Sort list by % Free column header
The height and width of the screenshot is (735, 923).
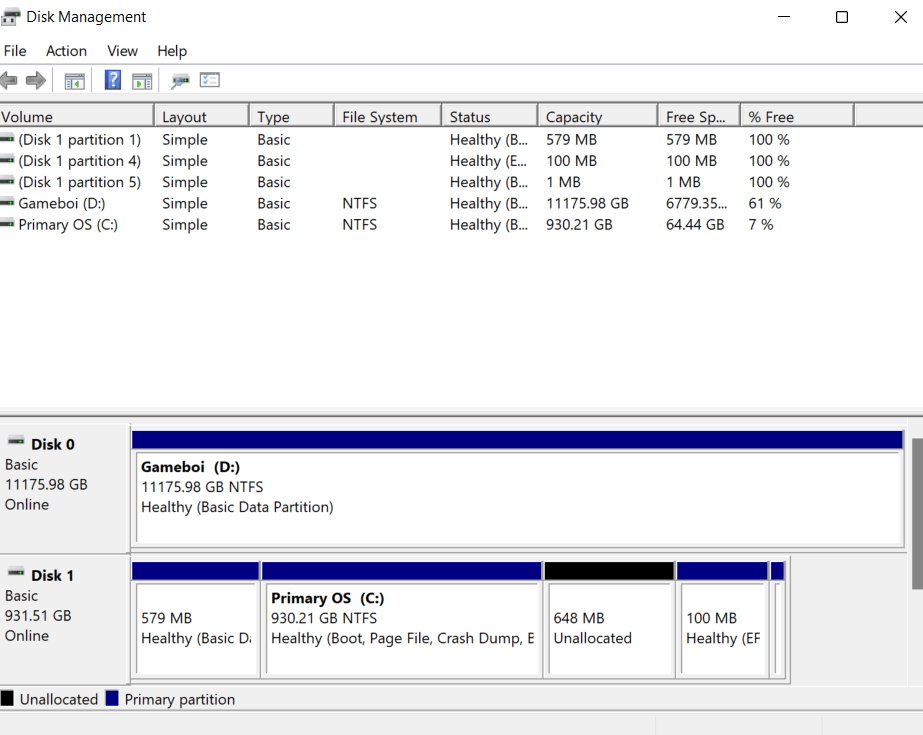click(797, 117)
